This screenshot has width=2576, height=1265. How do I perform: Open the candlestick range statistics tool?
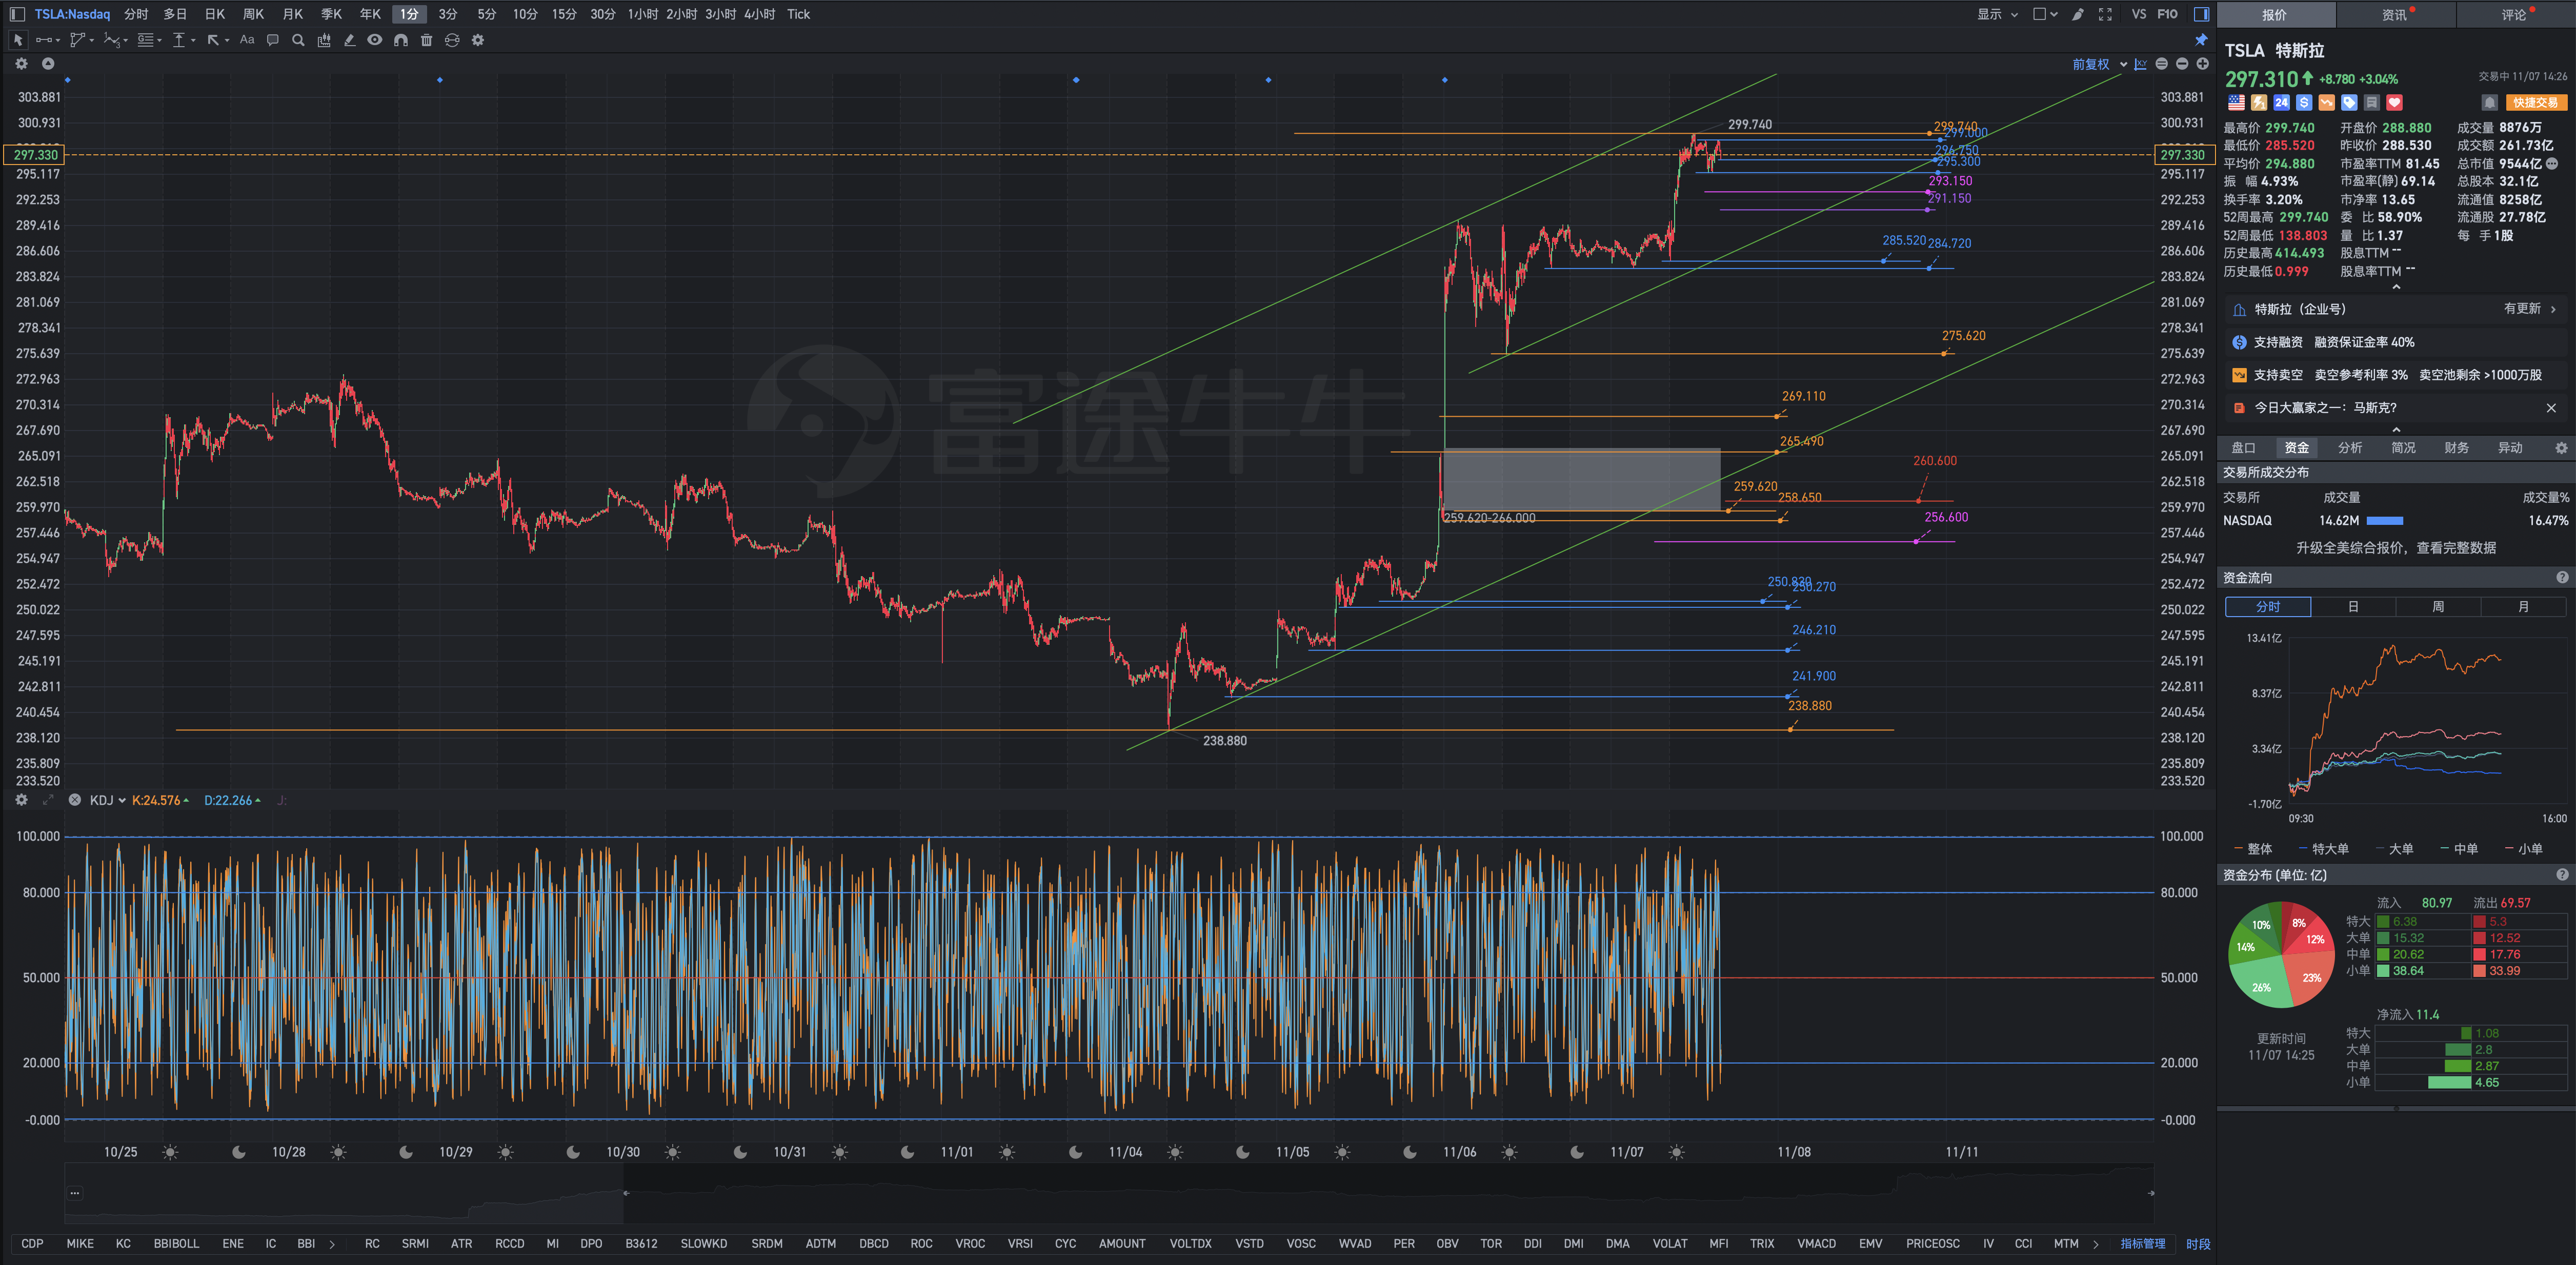tap(324, 40)
